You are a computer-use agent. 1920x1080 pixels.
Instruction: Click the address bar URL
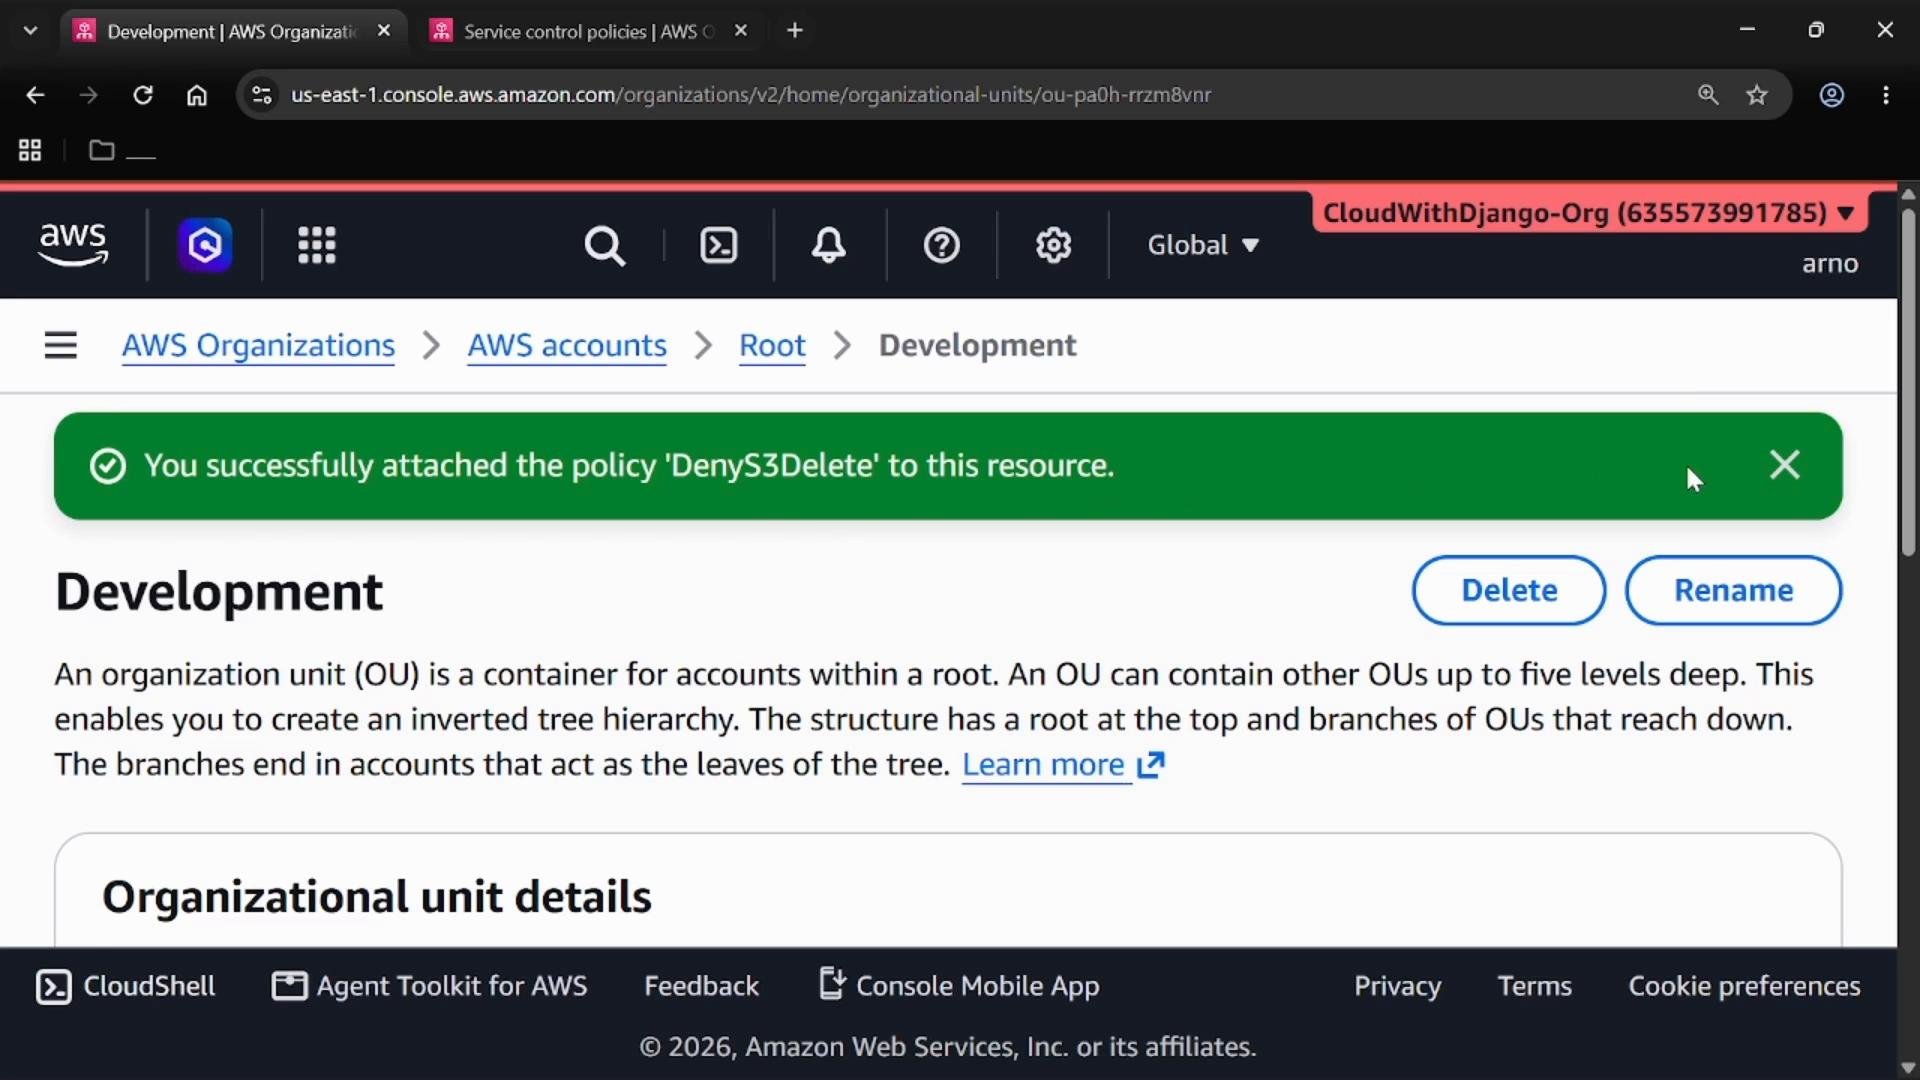click(751, 95)
